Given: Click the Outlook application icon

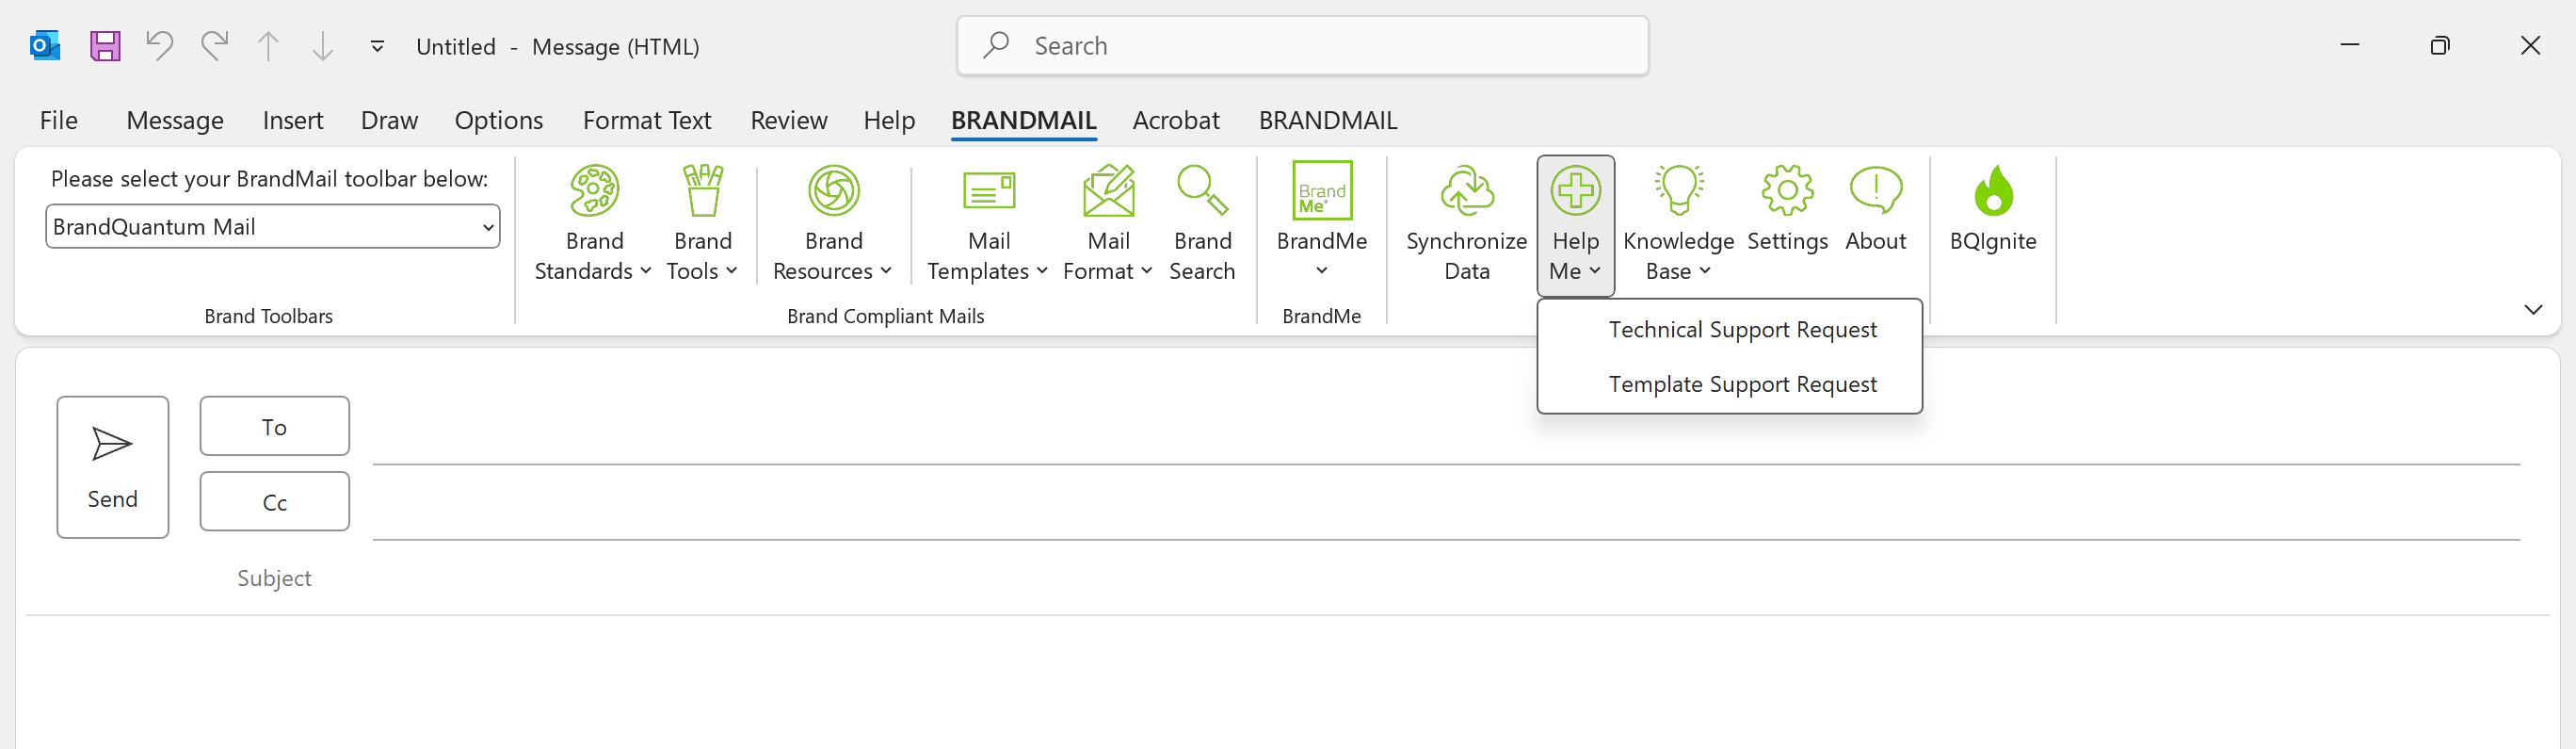Looking at the screenshot, I should (45, 46).
